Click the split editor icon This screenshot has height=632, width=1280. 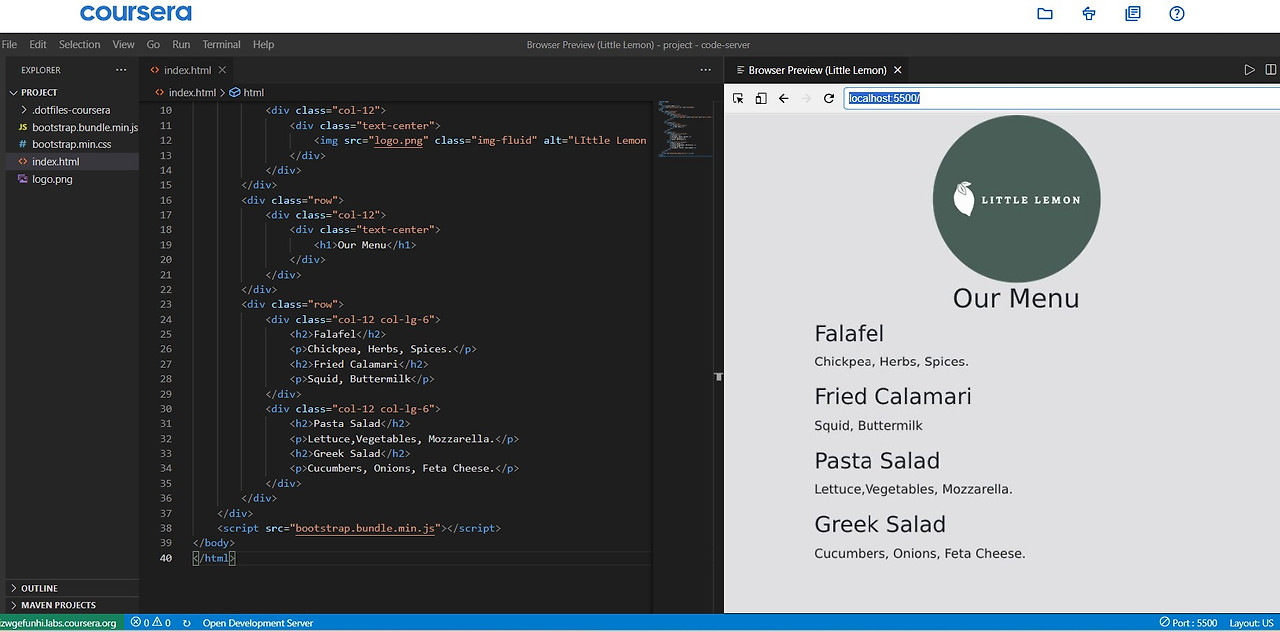pyautogui.click(x=1271, y=70)
